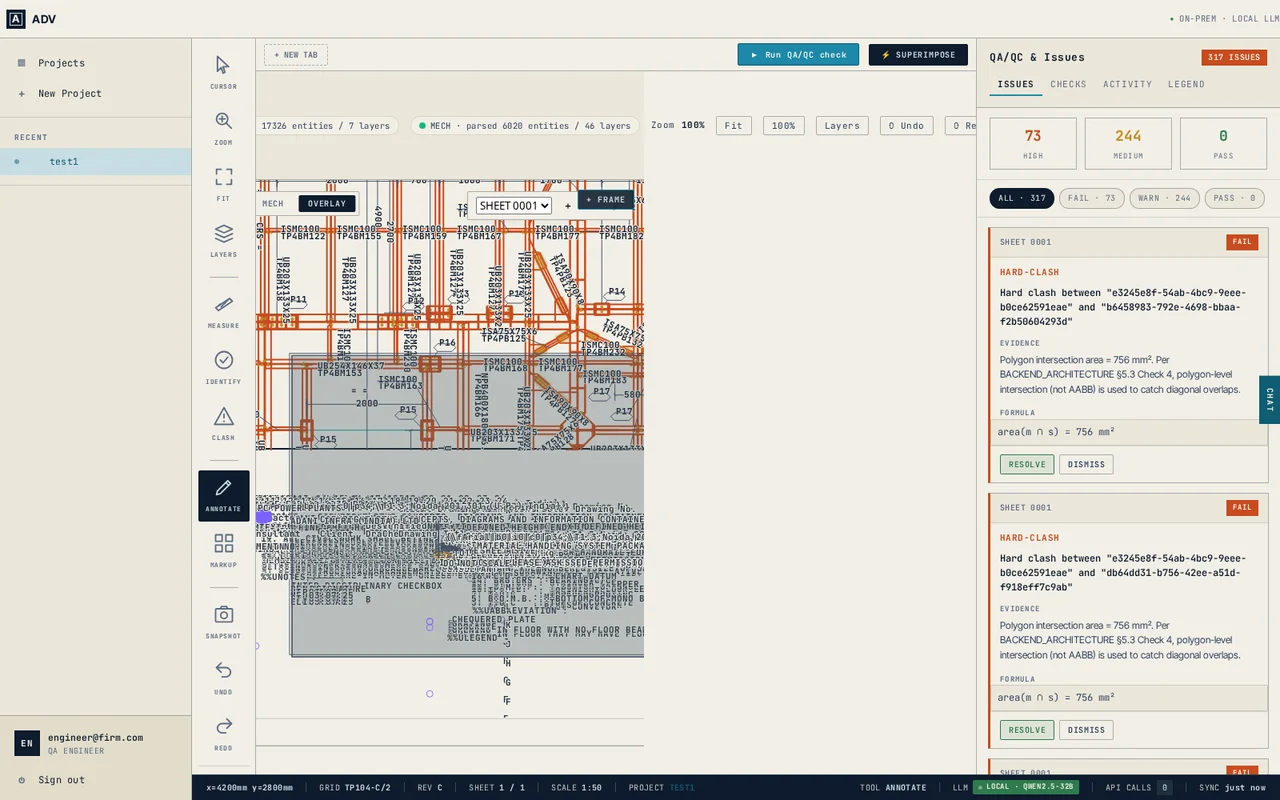Select the Identify tool
This screenshot has height=800, width=1280.
(x=223, y=367)
